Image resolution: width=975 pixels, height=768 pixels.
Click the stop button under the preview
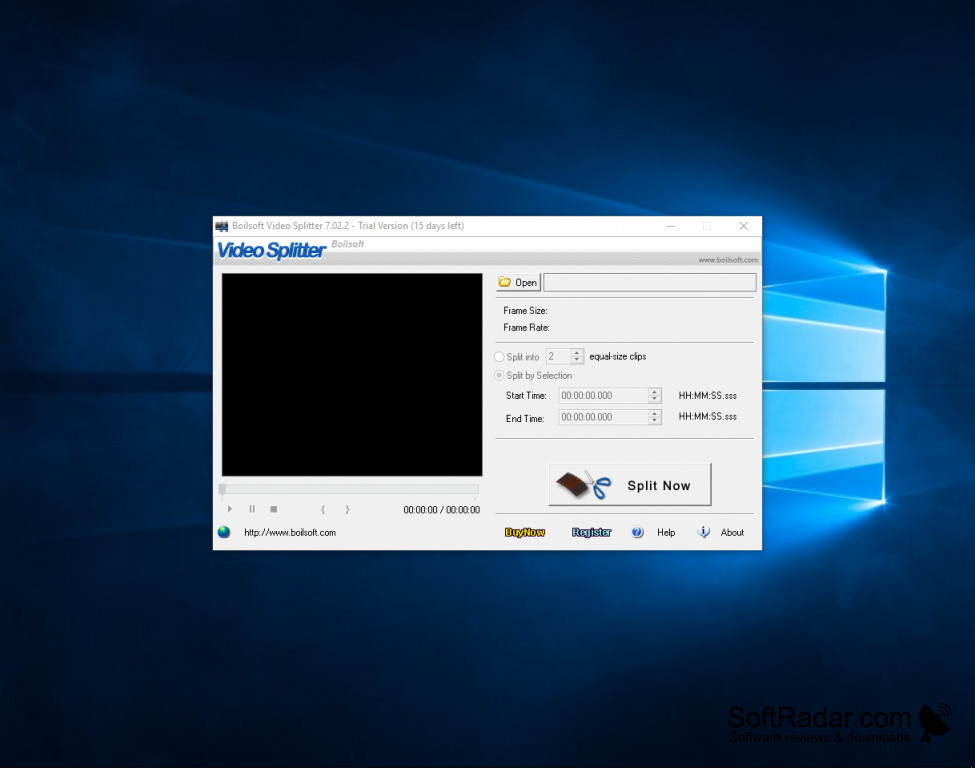(274, 509)
